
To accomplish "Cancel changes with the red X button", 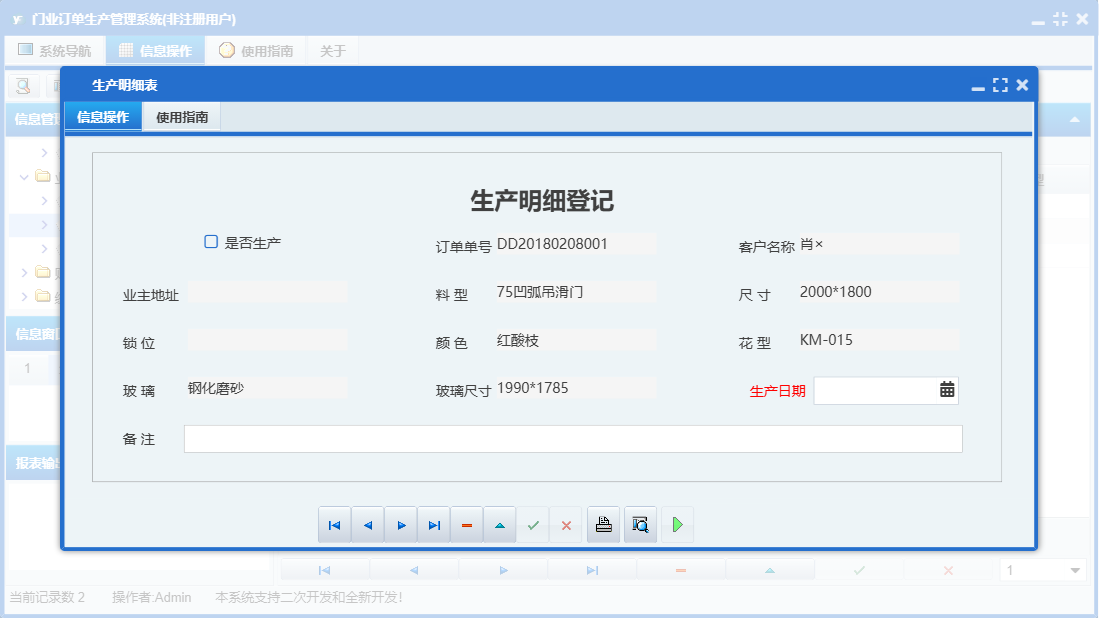I will click(566, 524).
